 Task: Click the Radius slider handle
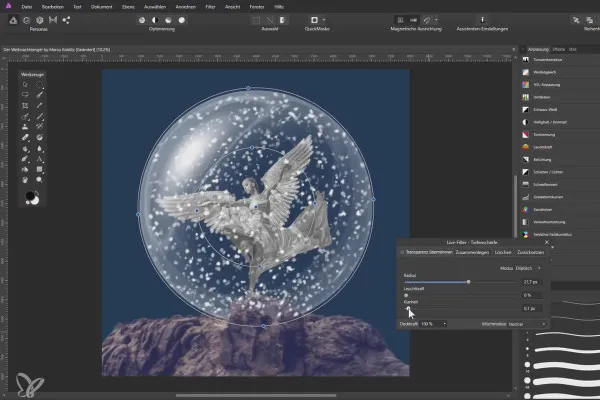coord(468,282)
